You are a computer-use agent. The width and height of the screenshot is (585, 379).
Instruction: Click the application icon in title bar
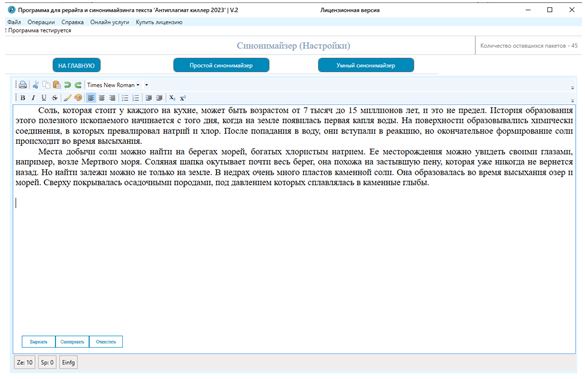point(11,10)
